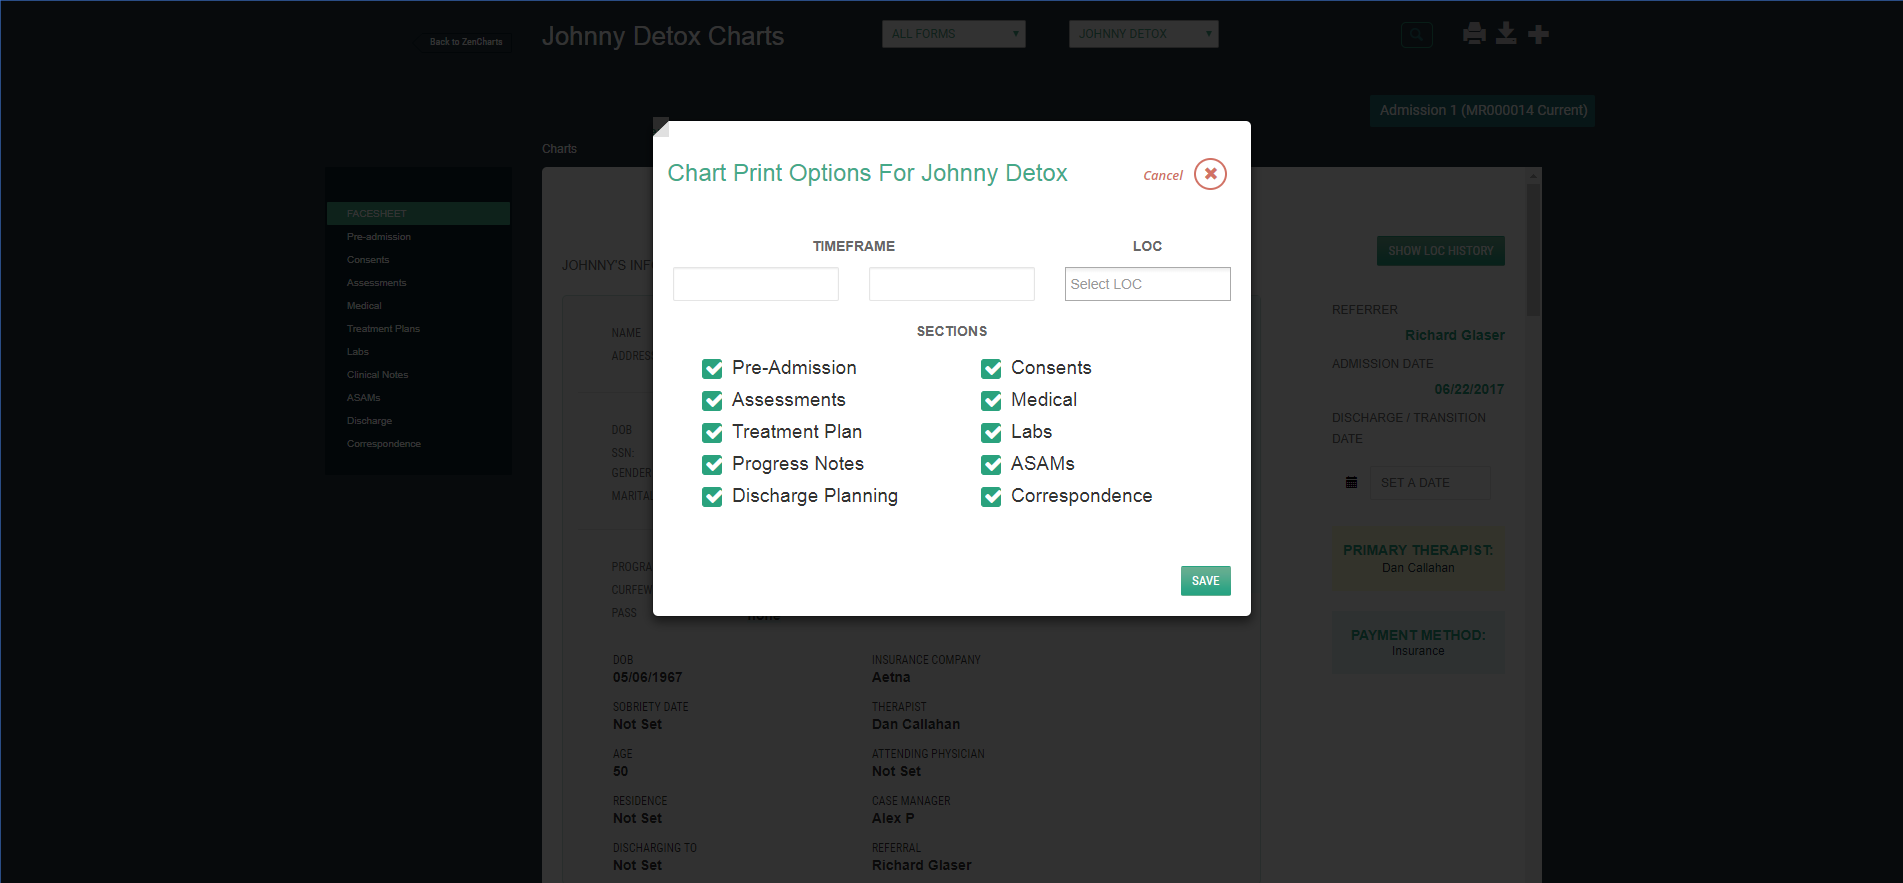Click the download icon in header

pyautogui.click(x=1506, y=34)
